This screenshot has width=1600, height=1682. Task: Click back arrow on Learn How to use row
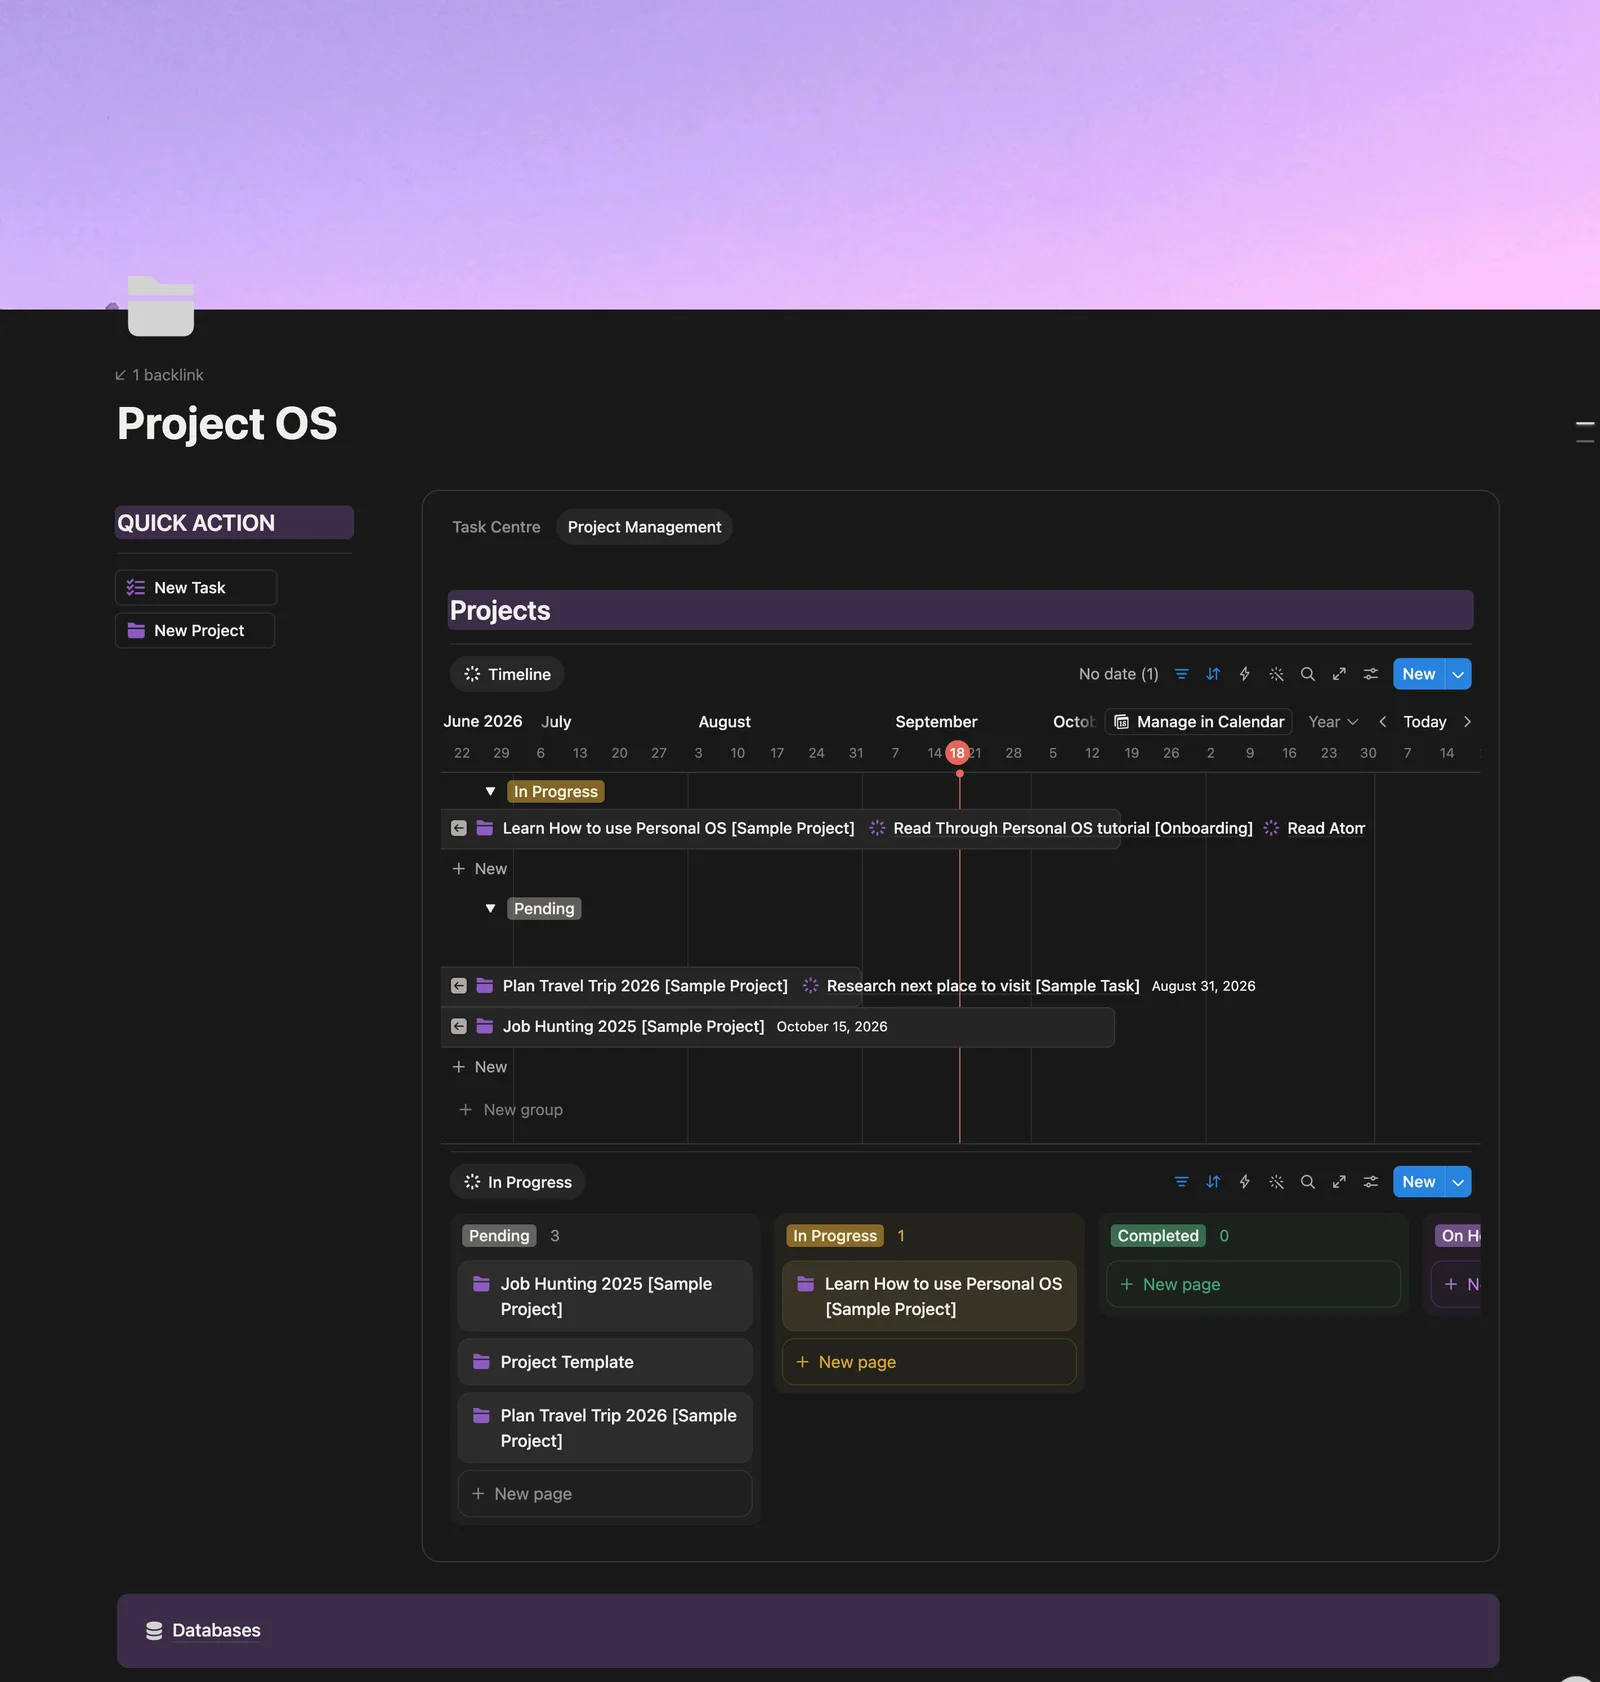point(459,828)
